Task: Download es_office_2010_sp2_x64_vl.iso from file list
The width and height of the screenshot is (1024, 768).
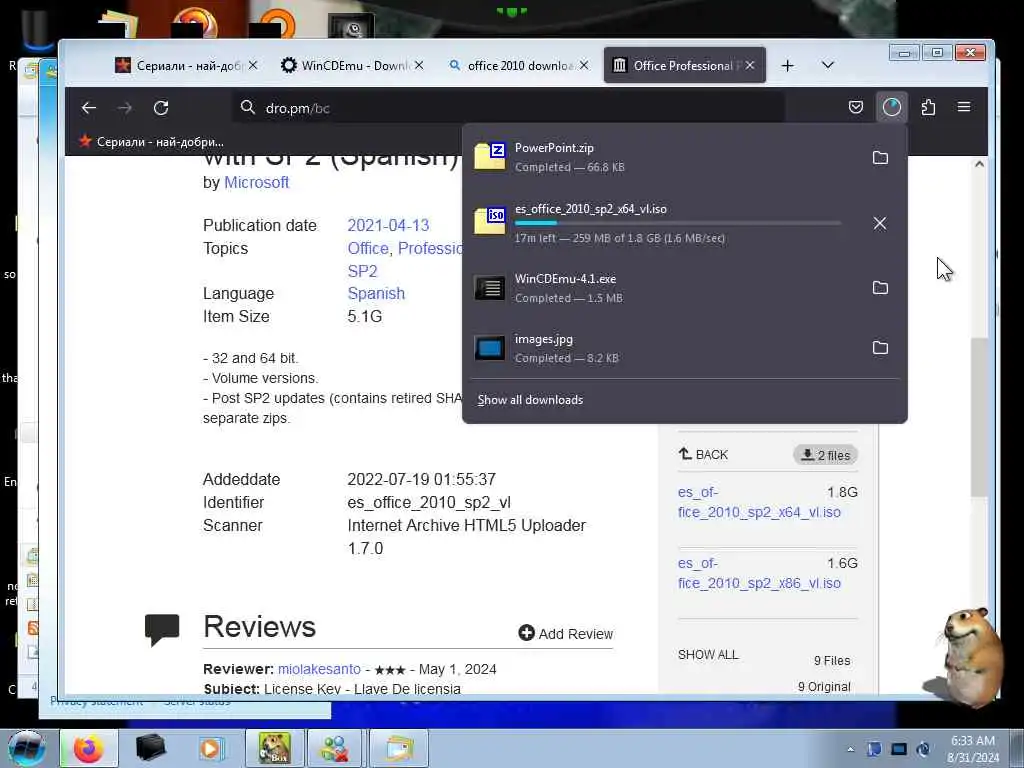Action: [x=759, y=502]
